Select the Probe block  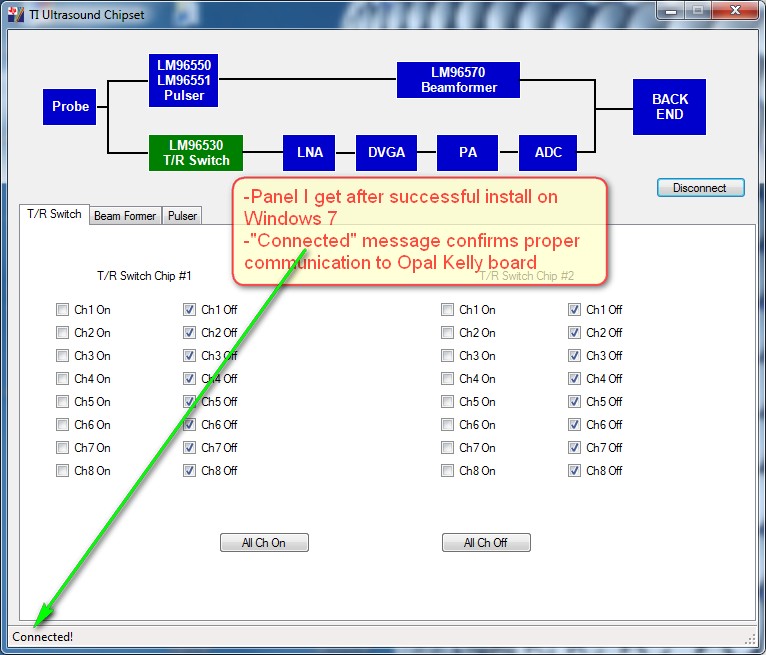pos(69,106)
